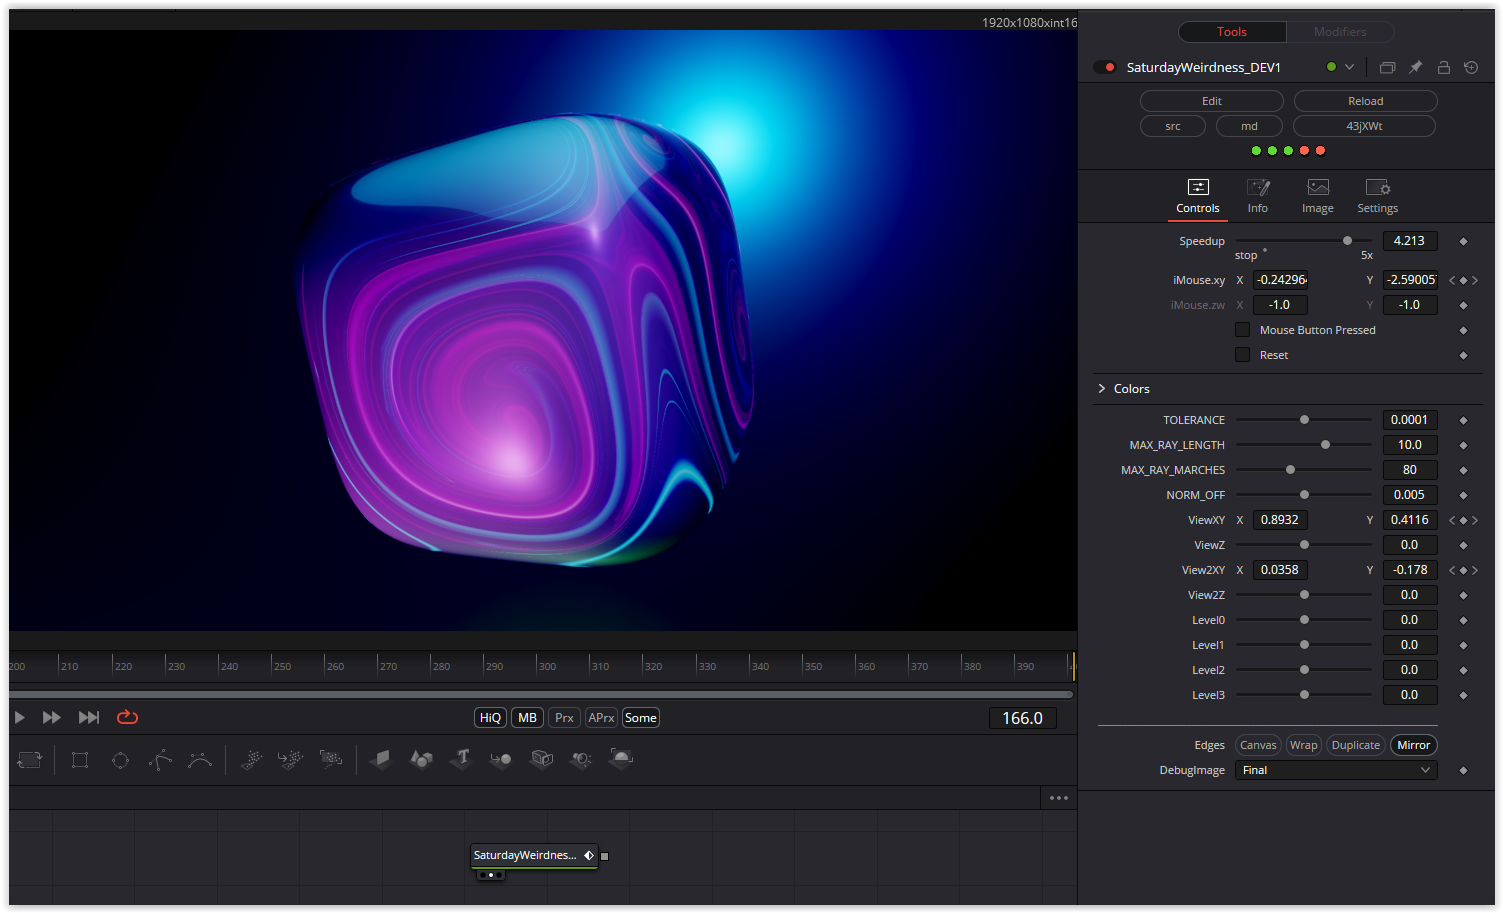Screen dimensions: 1503x913
Task: Lock the SaturdayWeirdness_DEV1 tool
Action: point(1443,67)
